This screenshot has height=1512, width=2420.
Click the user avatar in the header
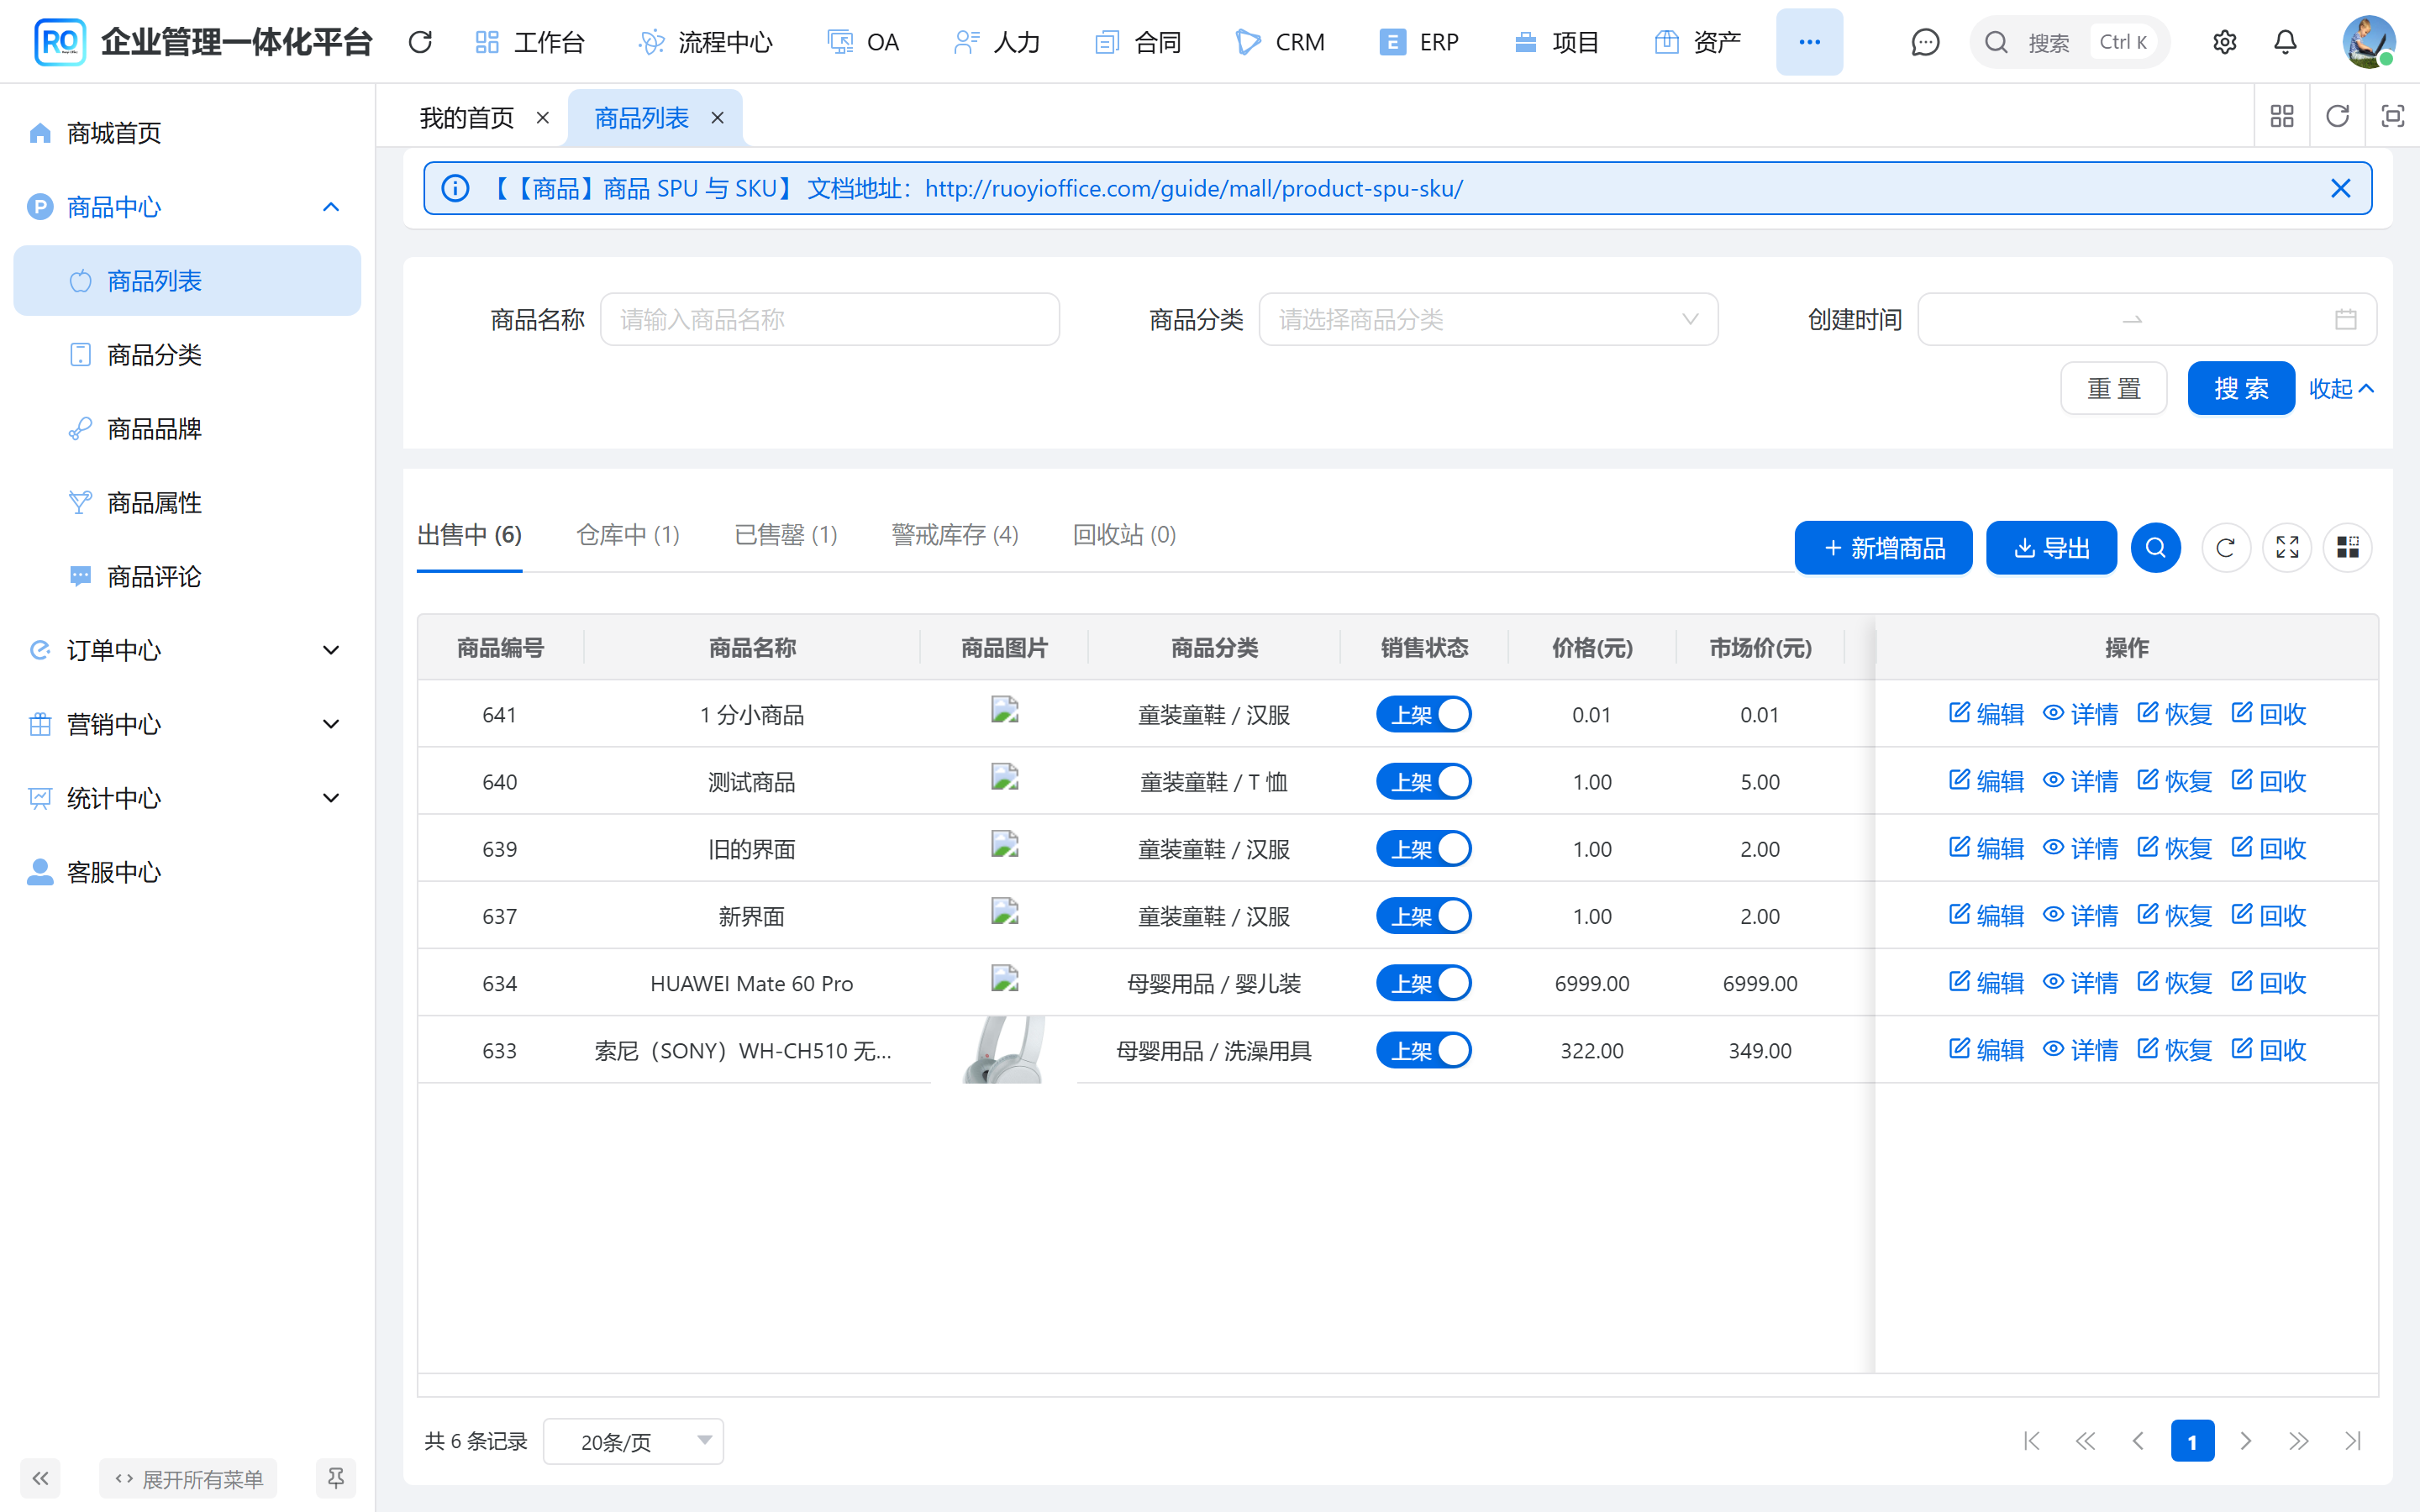(2368, 42)
